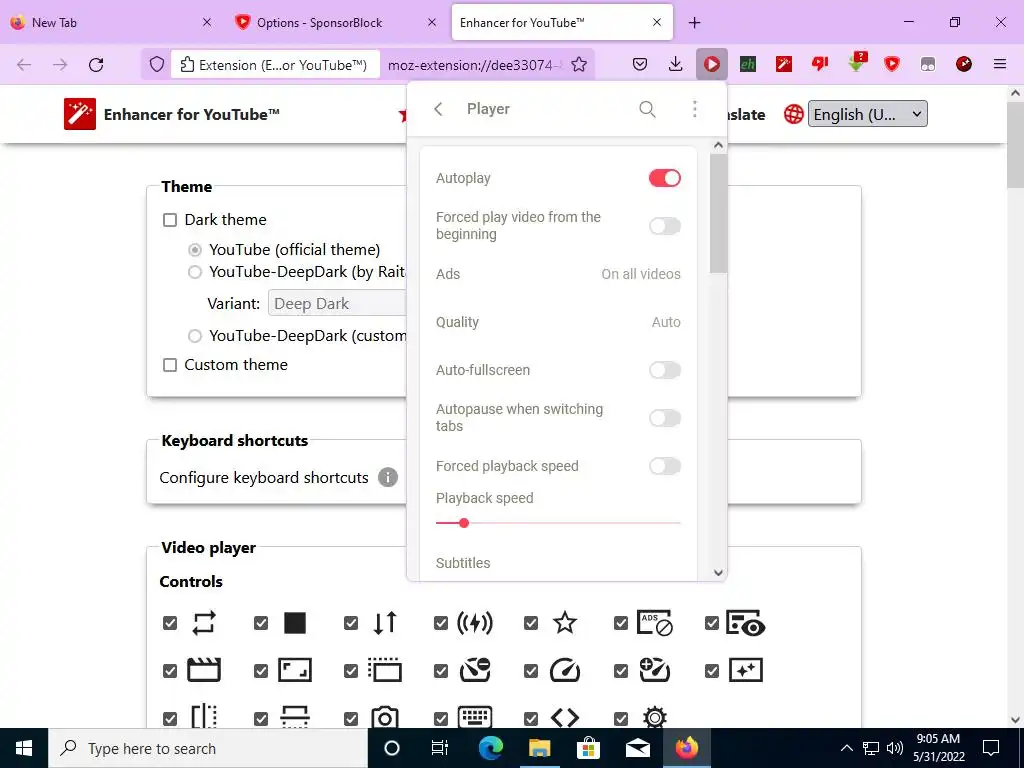This screenshot has width=1024, height=768.
Task: Click the video filters sparkle icon
Action: coord(746,670)
